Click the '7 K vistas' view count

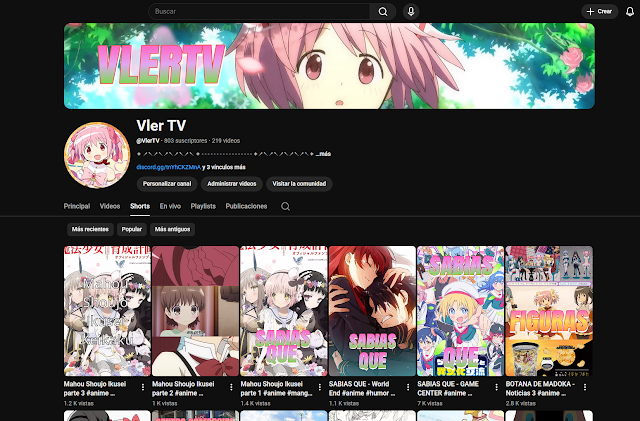(430, 403)
